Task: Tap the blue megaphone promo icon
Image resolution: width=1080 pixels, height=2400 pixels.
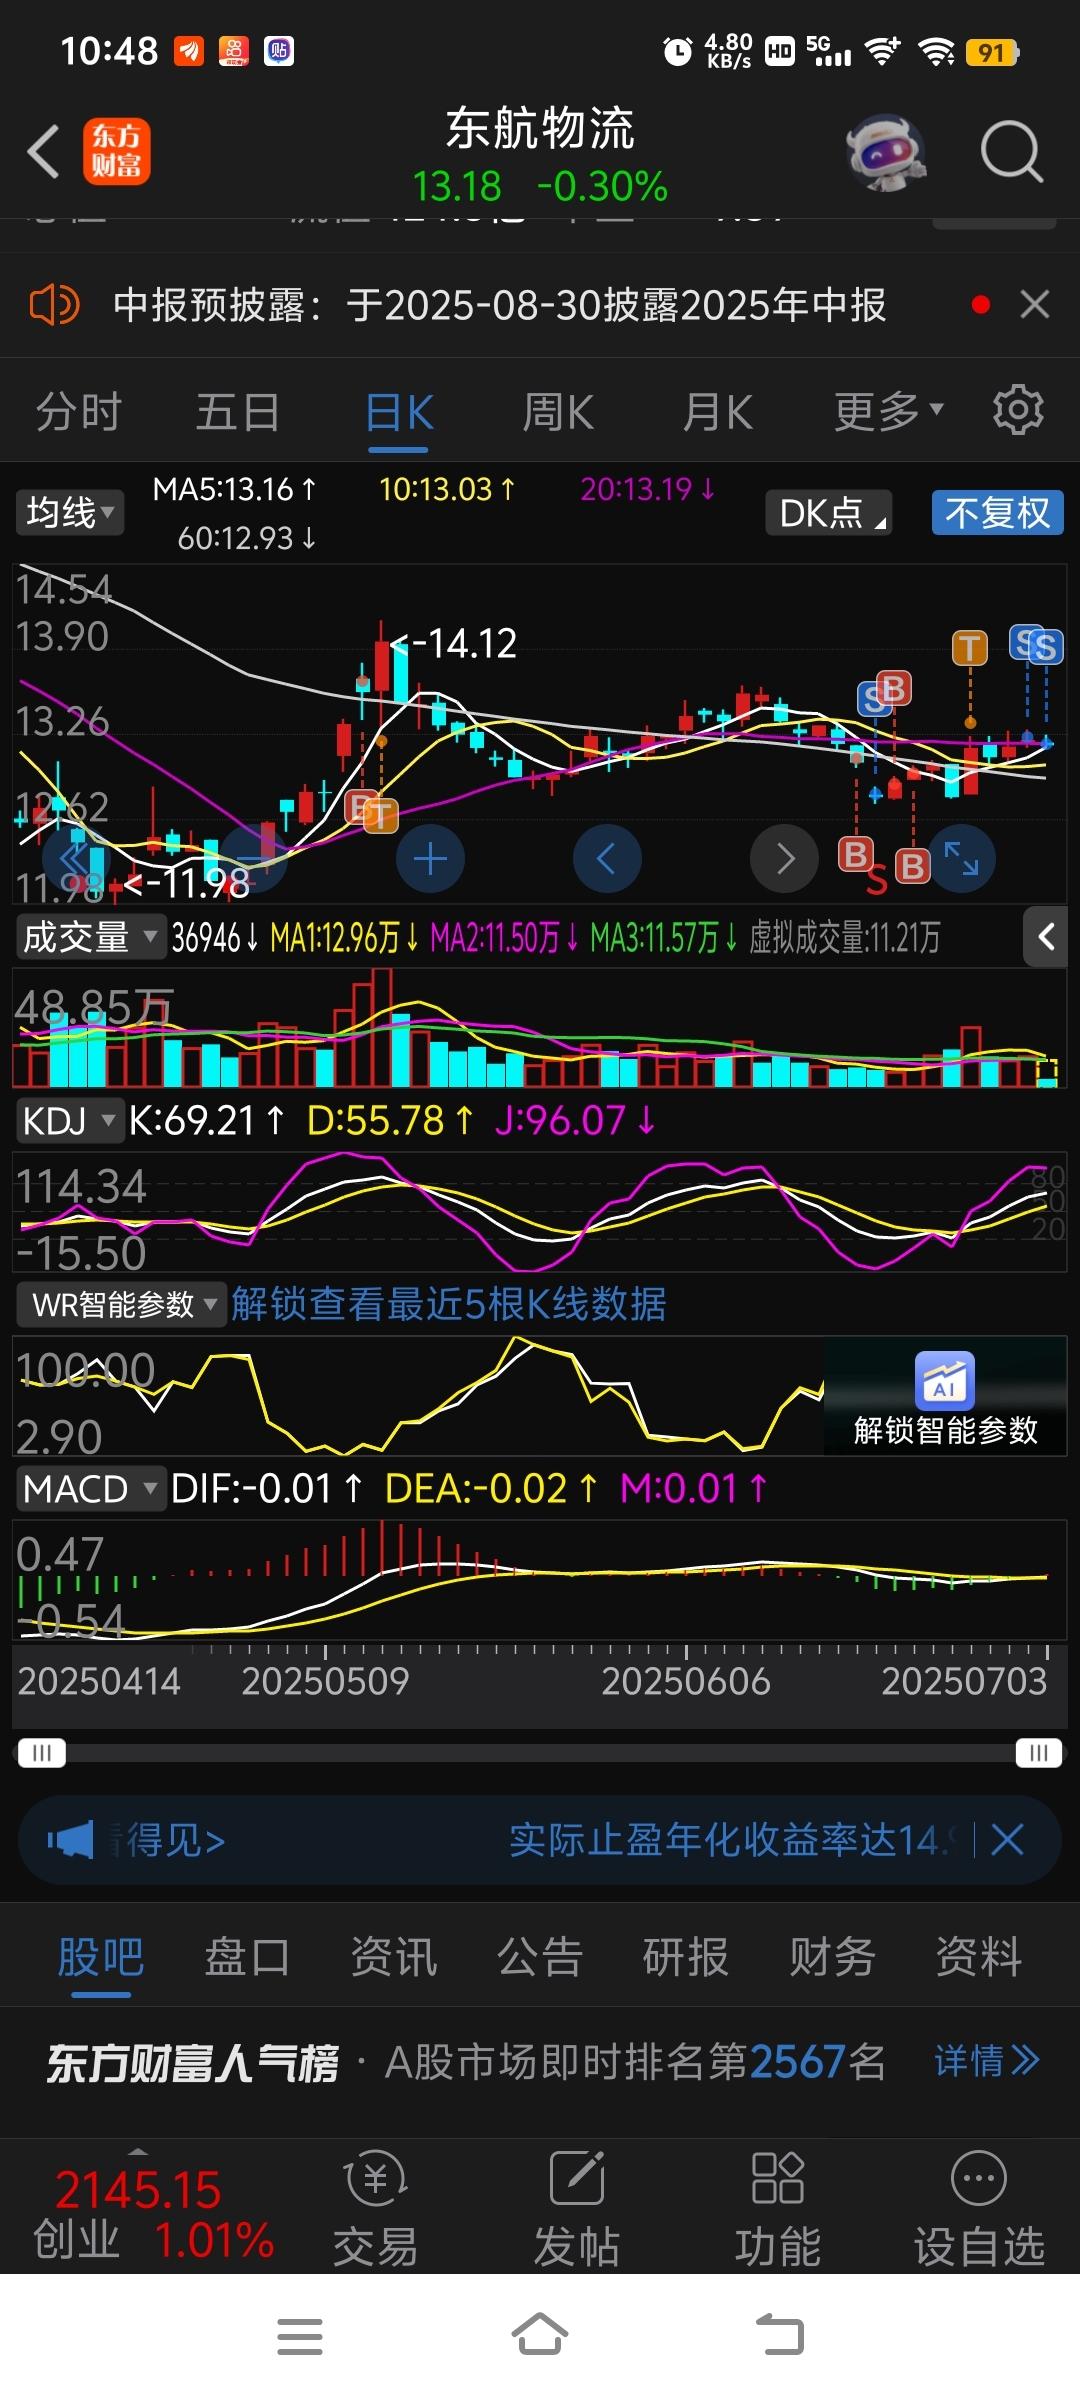Action: [70, 1839]
